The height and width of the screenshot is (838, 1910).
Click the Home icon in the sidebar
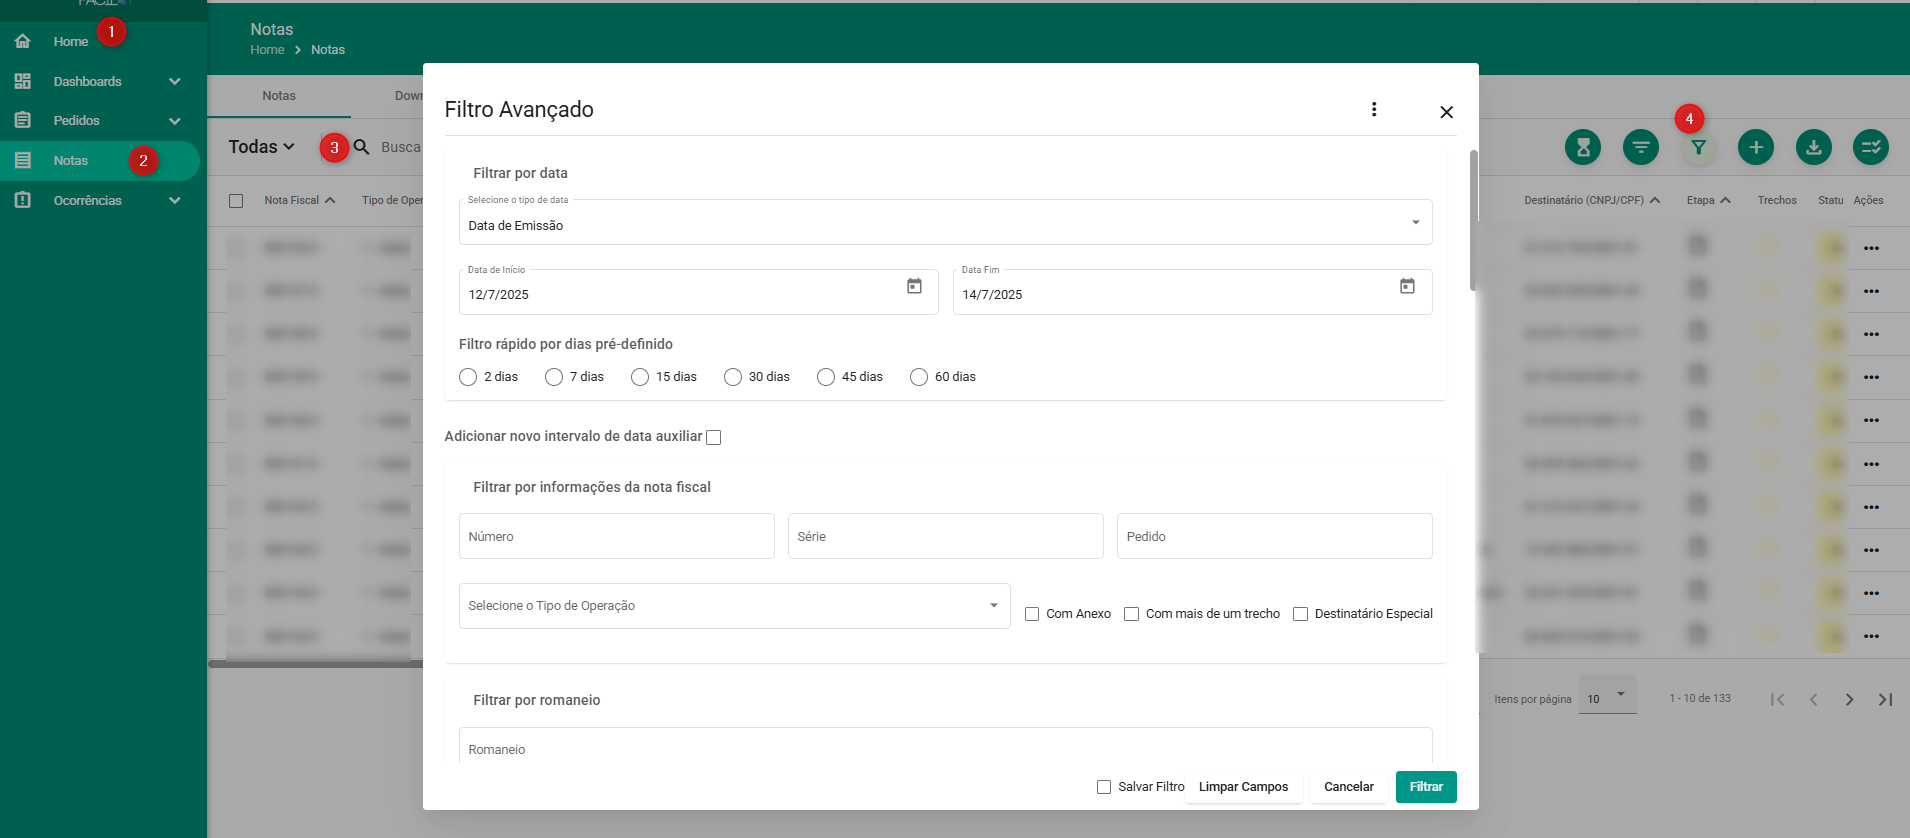coord(23,41)
